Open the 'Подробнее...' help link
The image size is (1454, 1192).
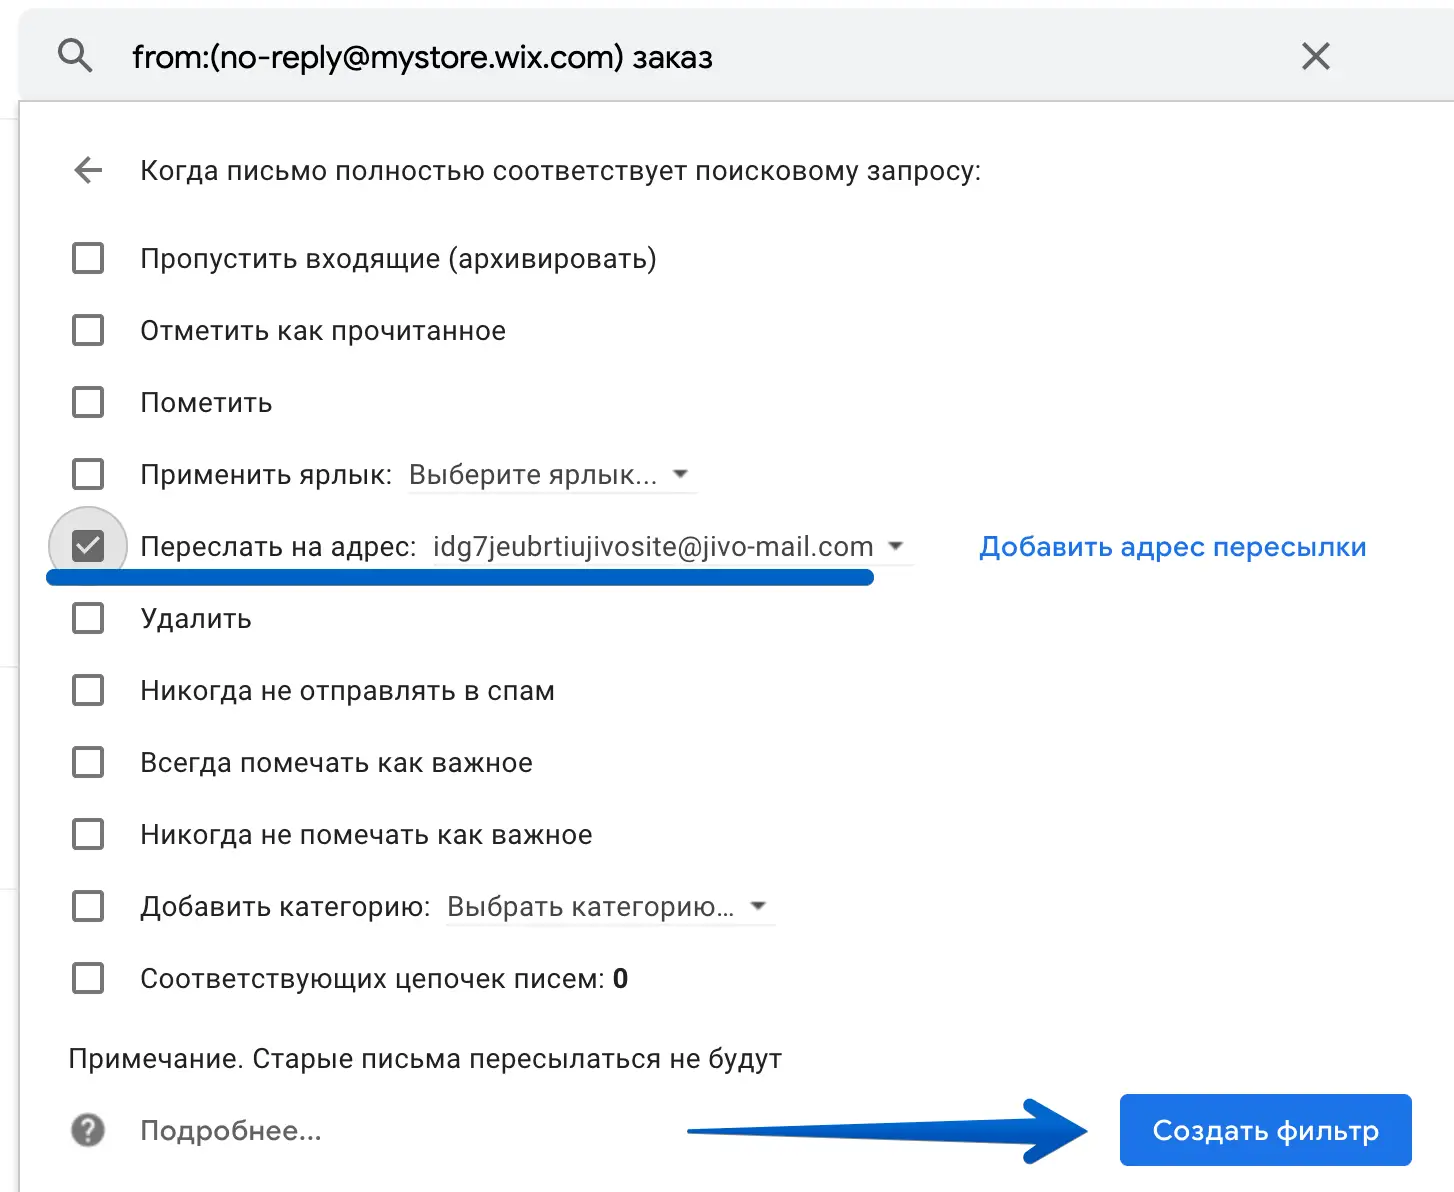231,1131
